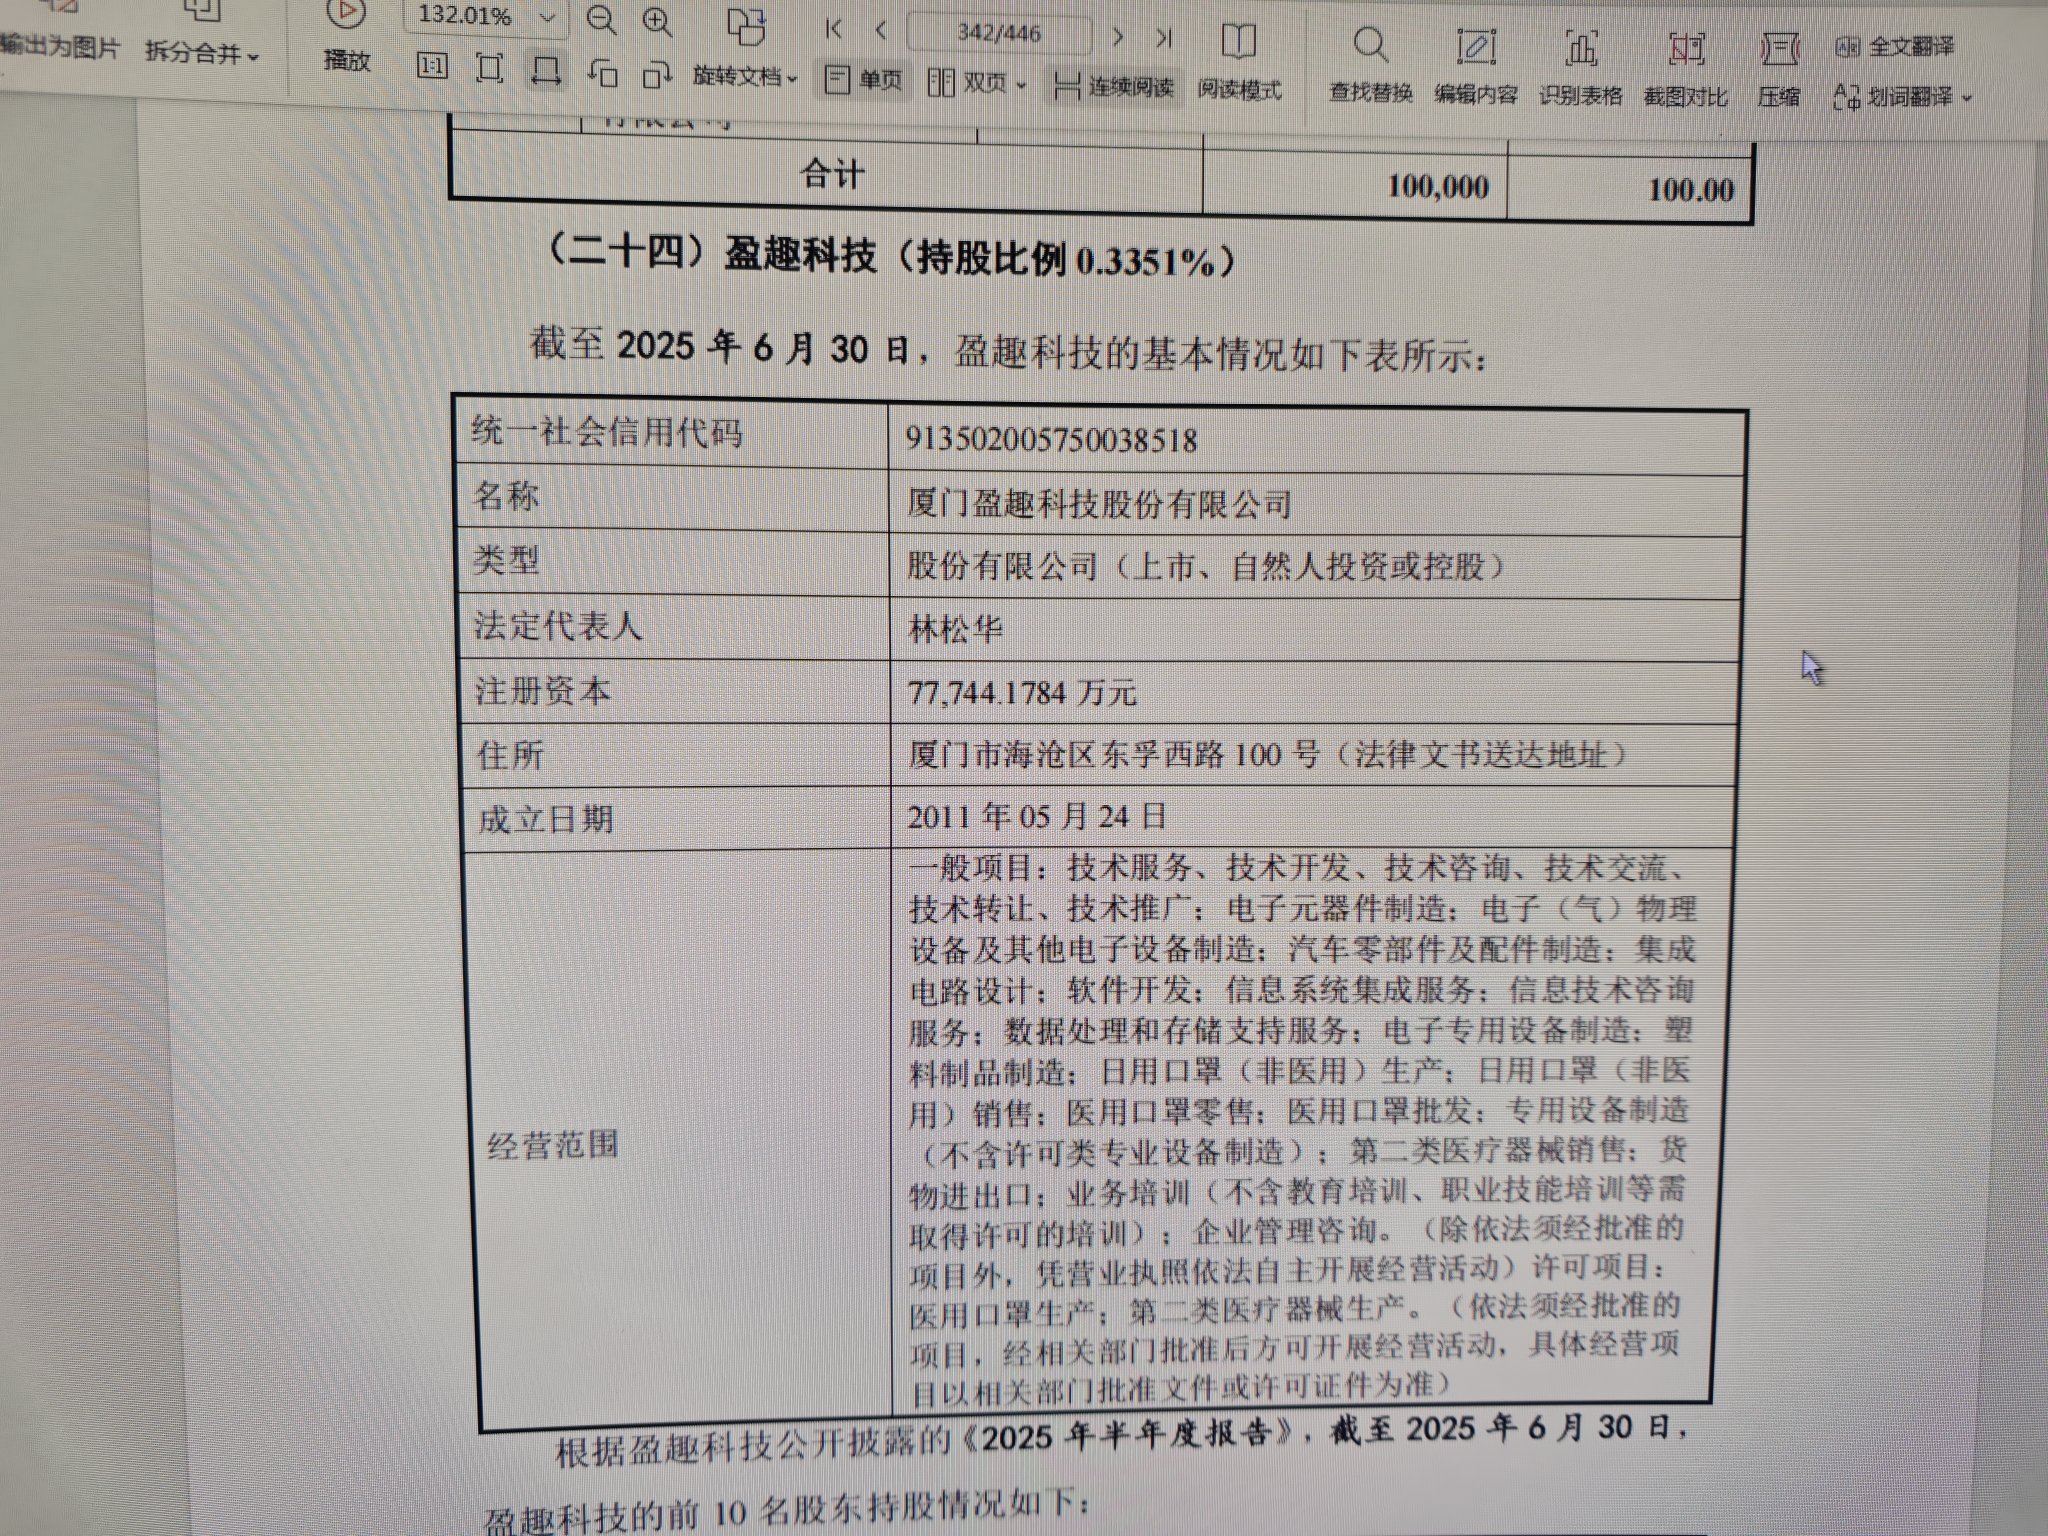The height and width of the screenshot is (1536, 2048).
Task: Click 划词翻译 word selection translate
Action: (1893, 97)
